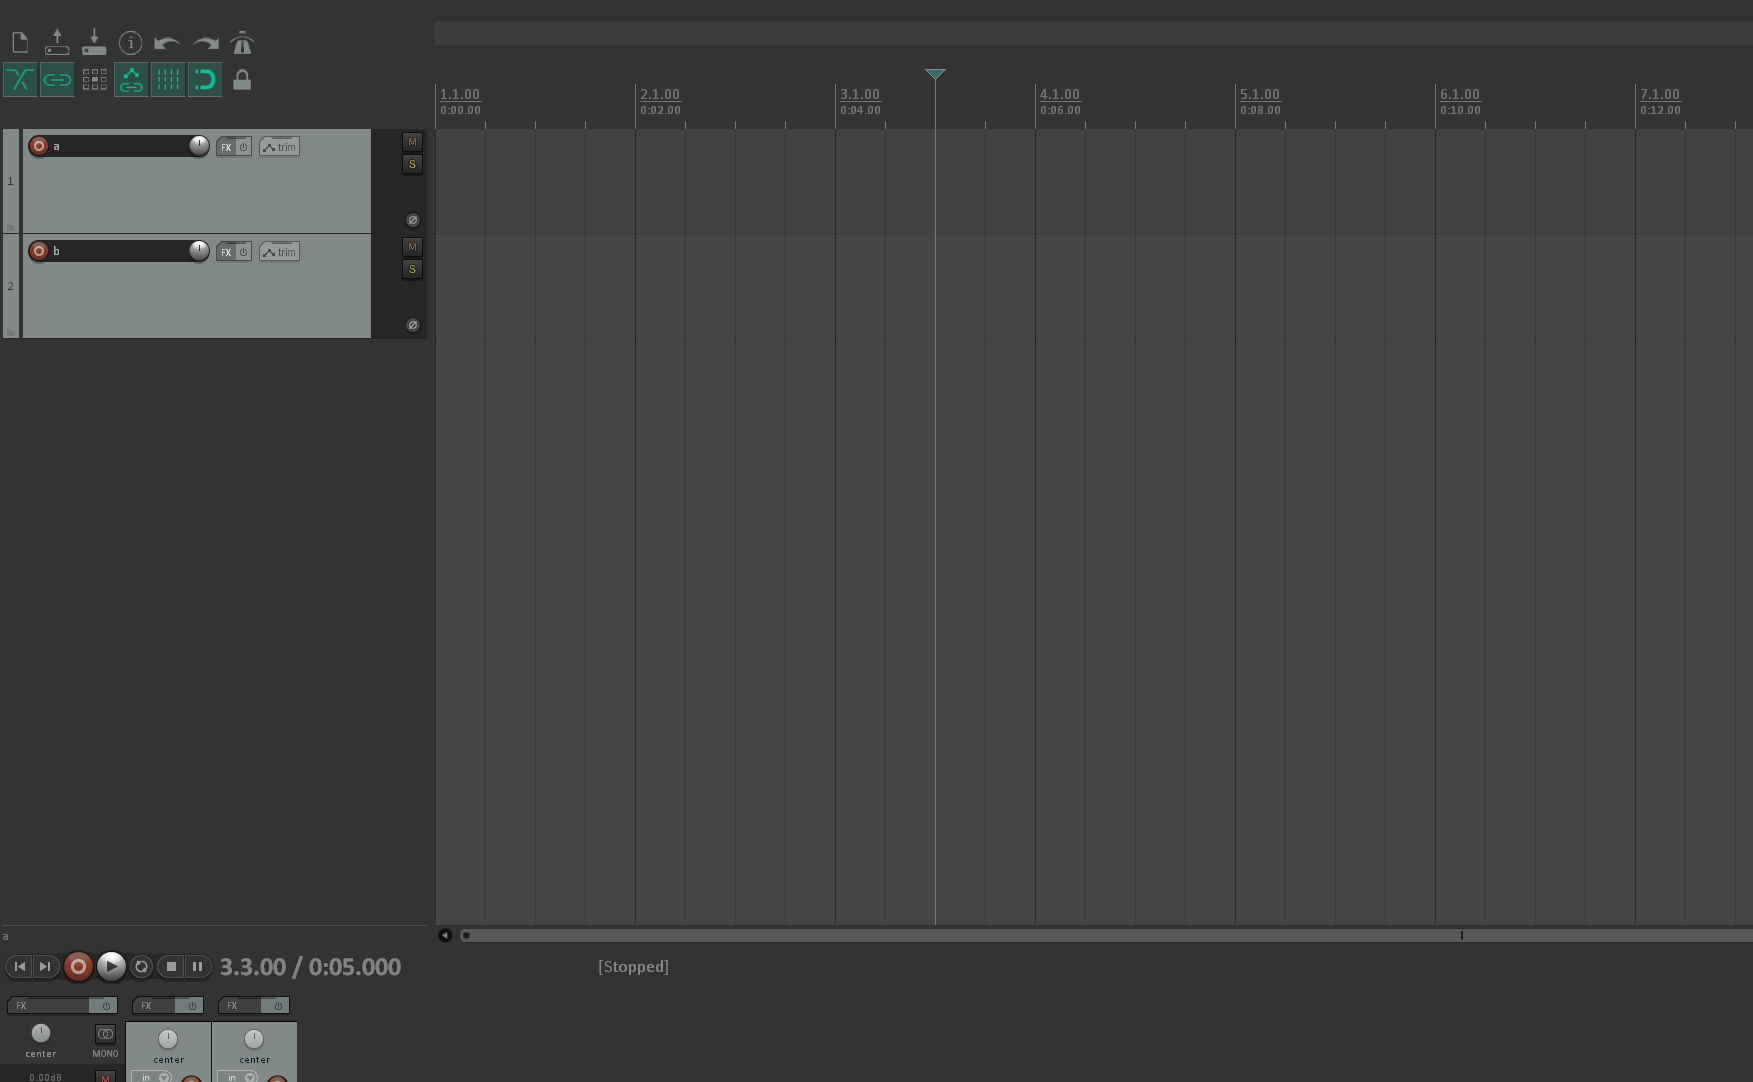Redo the last undone action
This screenshot has width=1753, height=1082.
pyautogui.click(x=206, y=42)
